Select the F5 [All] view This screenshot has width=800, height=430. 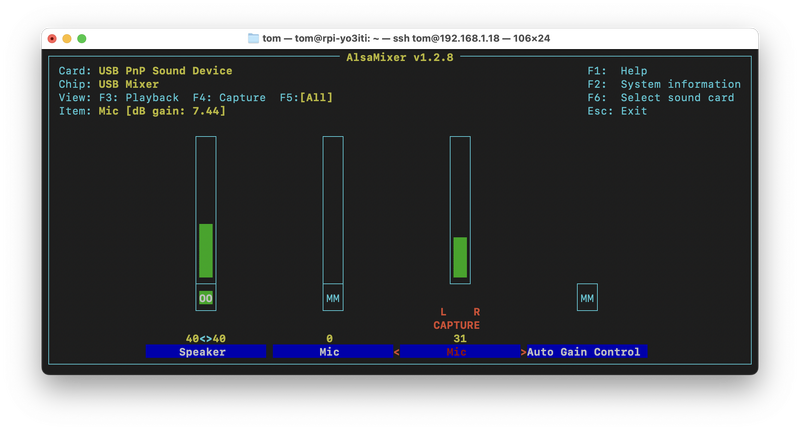click(306, 98)
